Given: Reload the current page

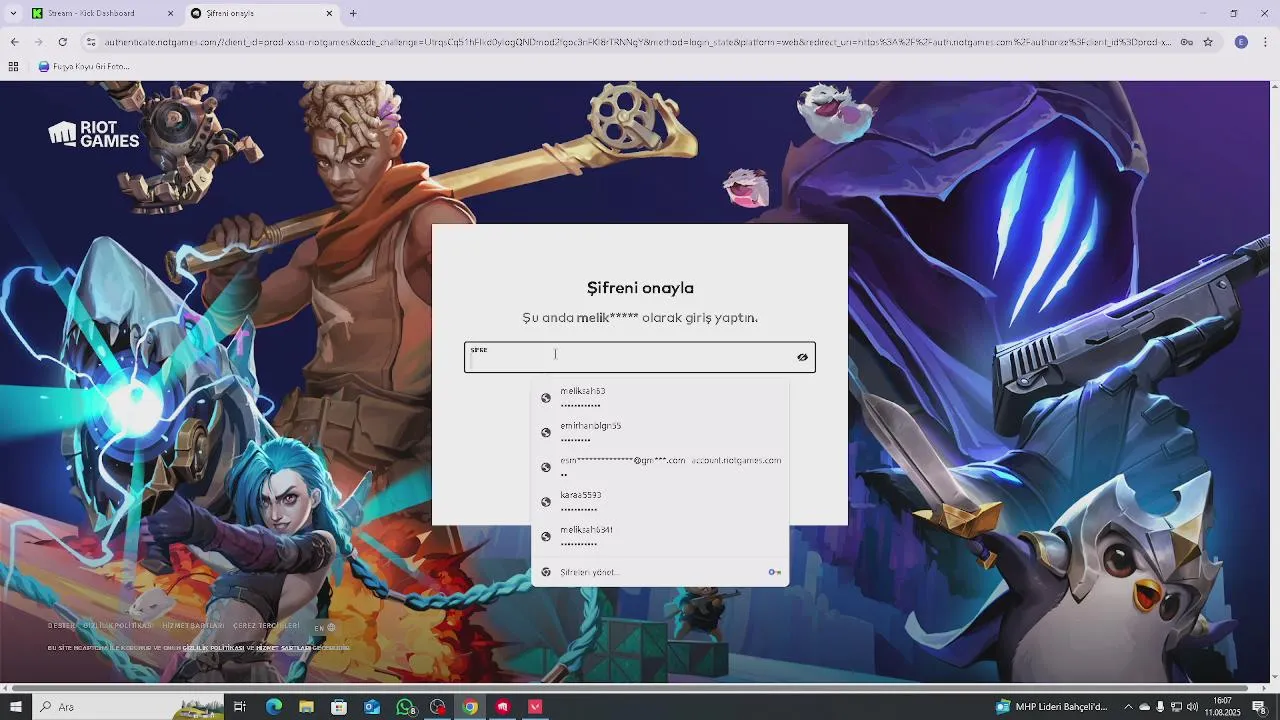Looking at the screenshot, I should [62, 42].
